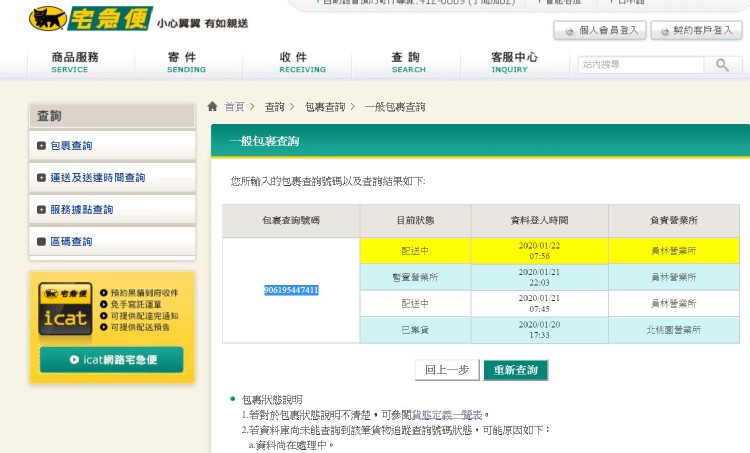Click the 區碼查詢 square icon
Screen dimensions: 750x453
pyautogui.click(x=41, y=242)
